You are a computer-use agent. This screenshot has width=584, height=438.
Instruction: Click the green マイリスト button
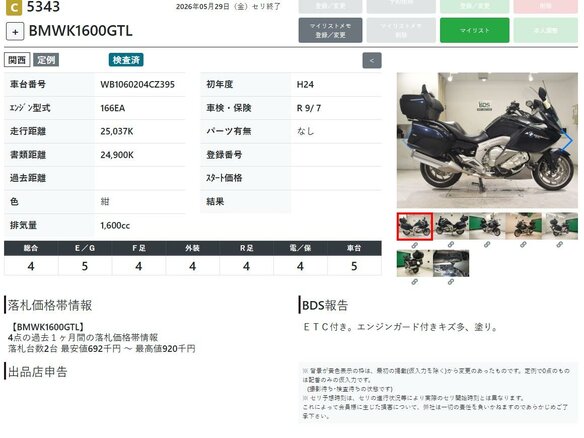point(474,30)
